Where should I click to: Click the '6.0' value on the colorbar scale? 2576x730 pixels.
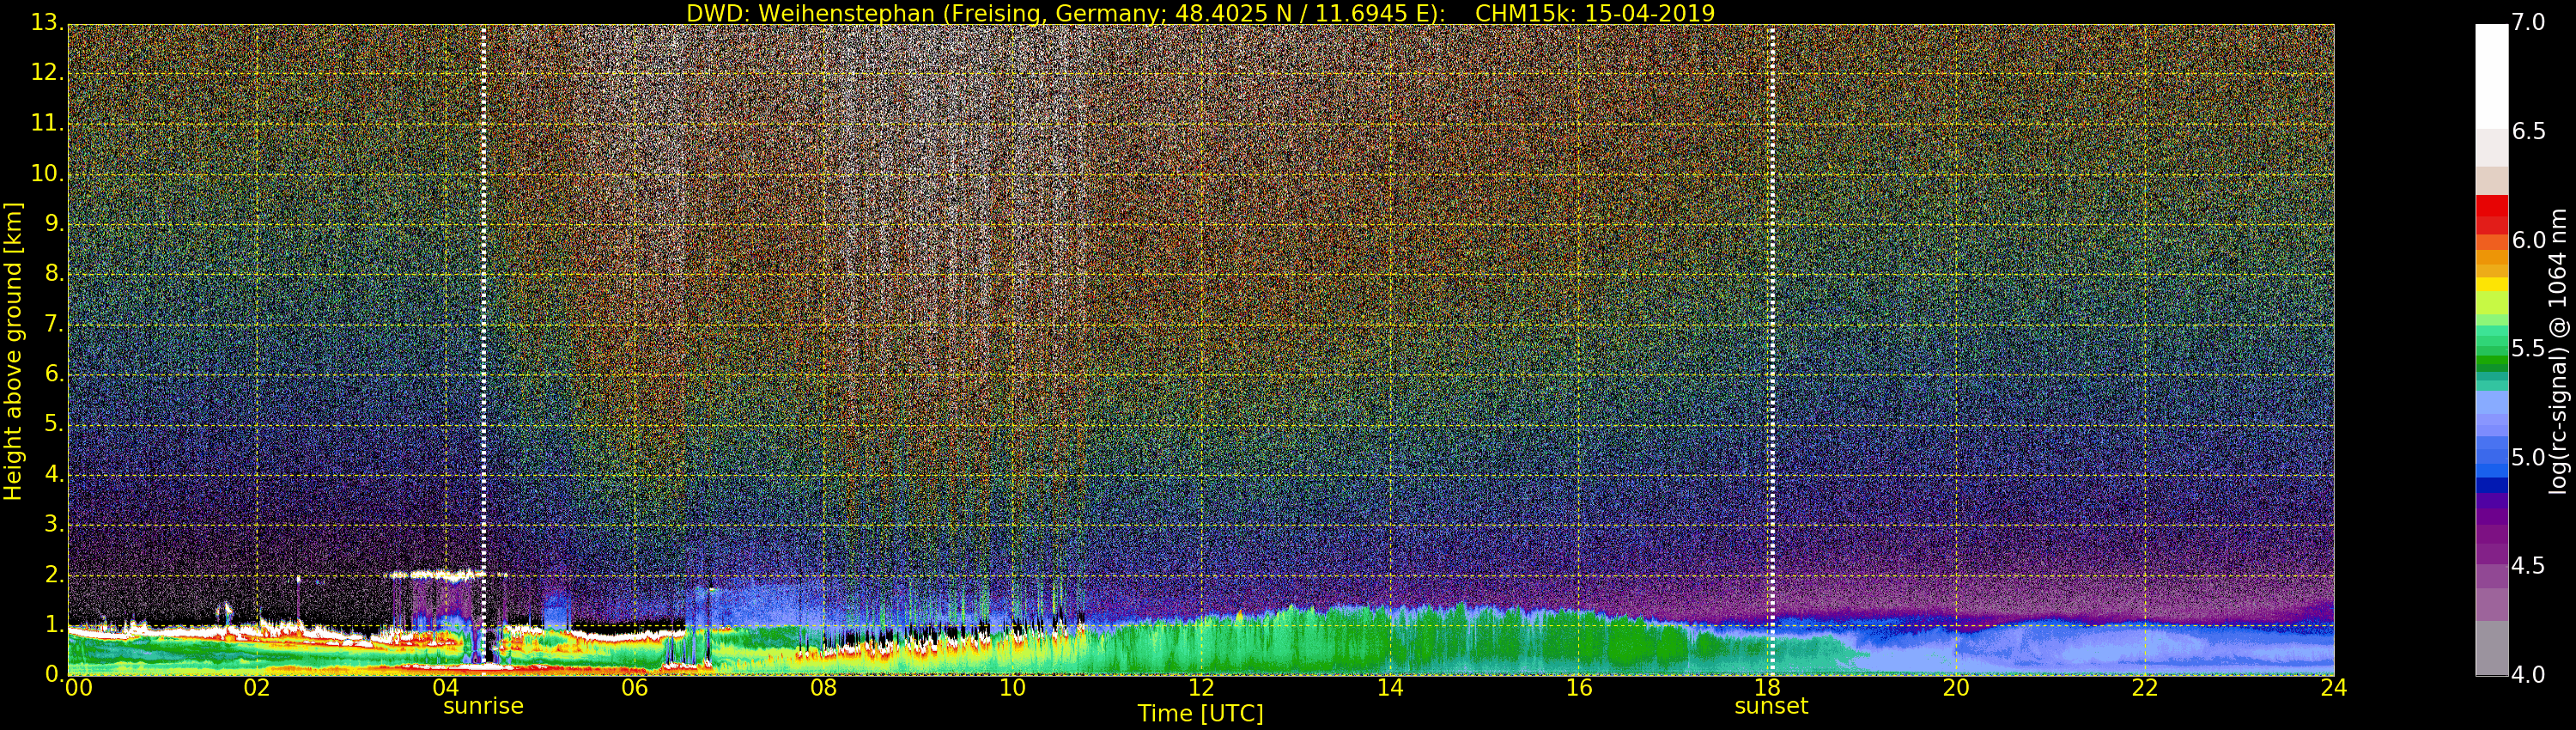coord(2529,240)
